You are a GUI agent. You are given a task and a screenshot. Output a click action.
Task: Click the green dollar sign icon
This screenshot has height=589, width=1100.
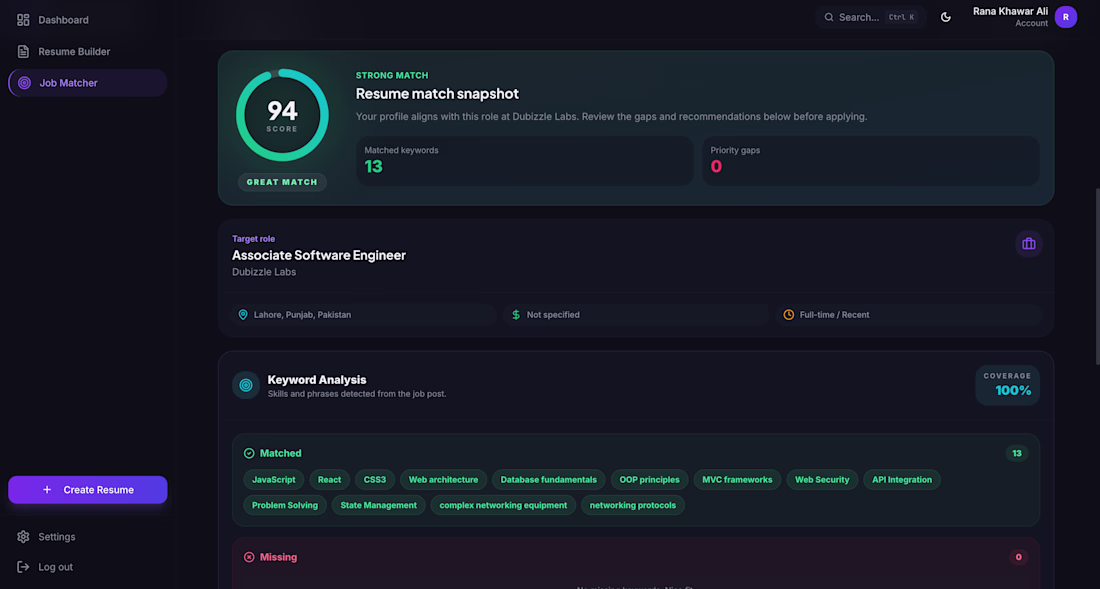click(516, 315)
